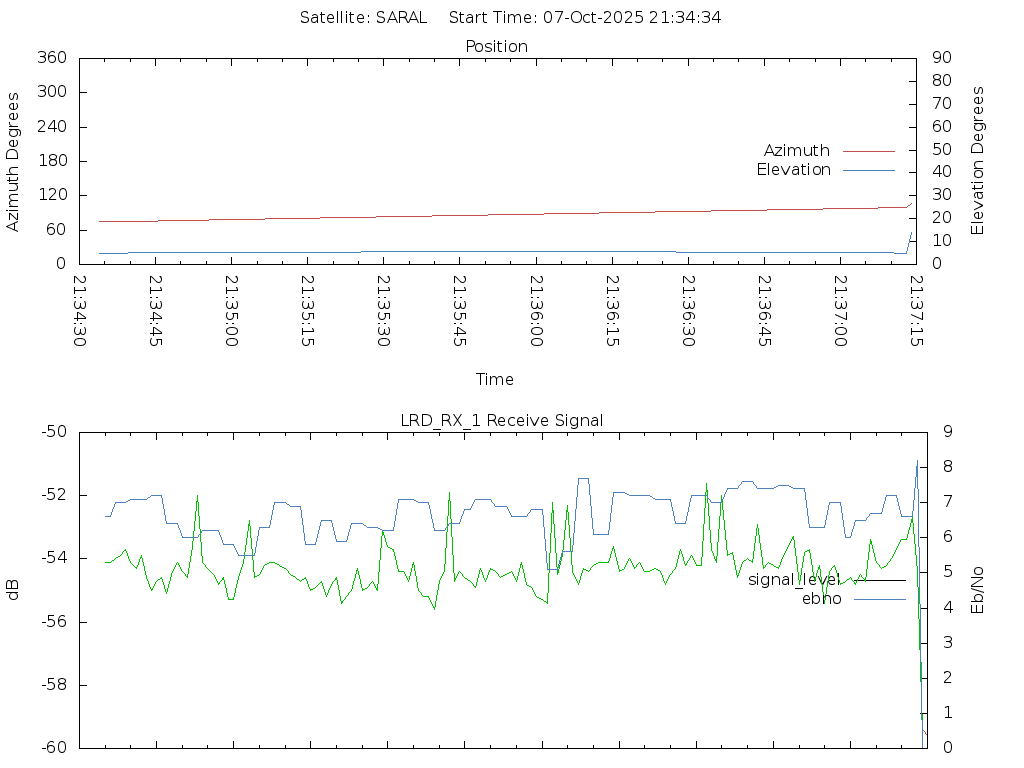This screenshot has width=1024, height=768.
Task: Click the dB axis label
Action: click(13, 589)
